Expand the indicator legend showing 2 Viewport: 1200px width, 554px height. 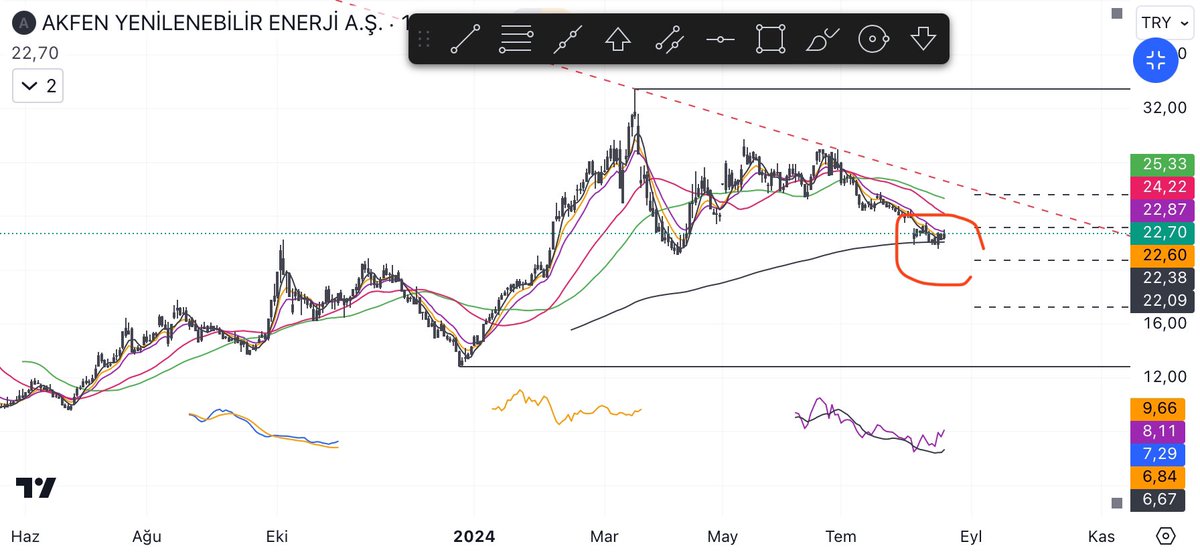38,86
